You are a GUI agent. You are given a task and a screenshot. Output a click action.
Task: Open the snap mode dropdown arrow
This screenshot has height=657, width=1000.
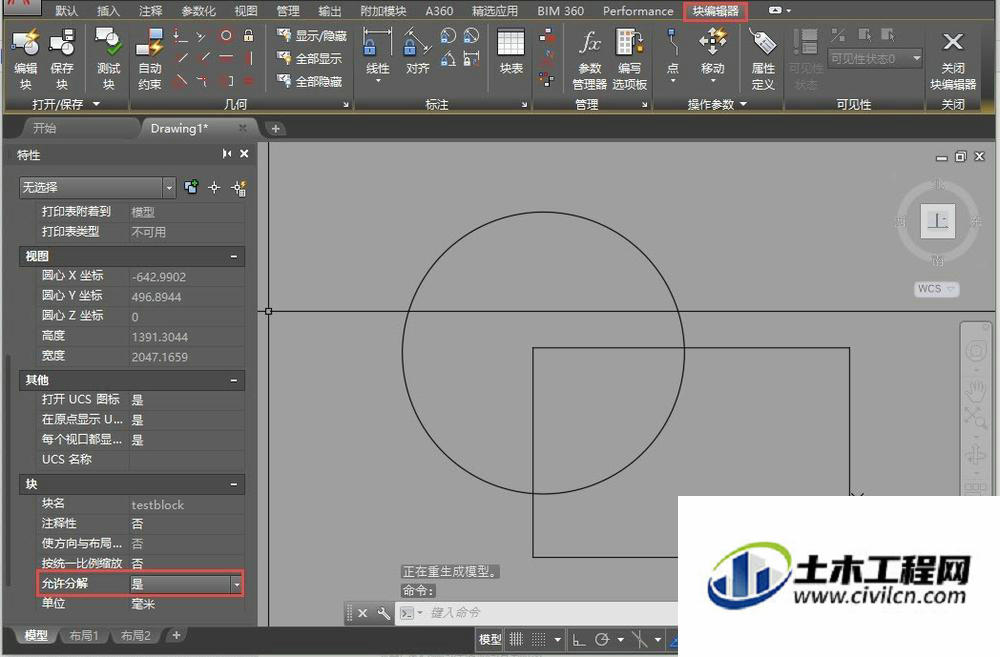pos(557,639)
